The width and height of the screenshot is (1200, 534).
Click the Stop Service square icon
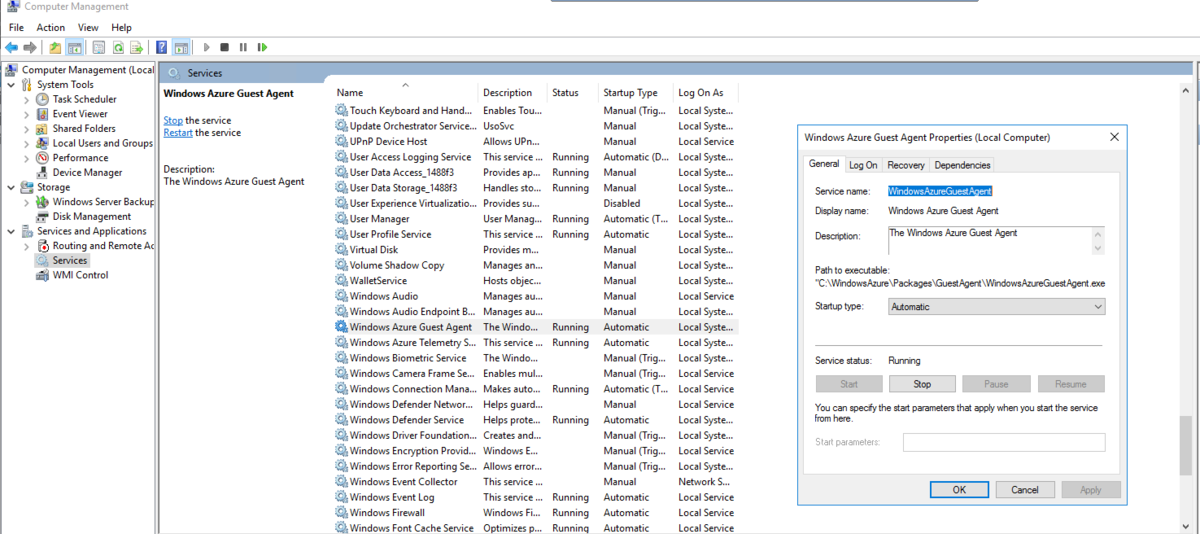(225, 47)
